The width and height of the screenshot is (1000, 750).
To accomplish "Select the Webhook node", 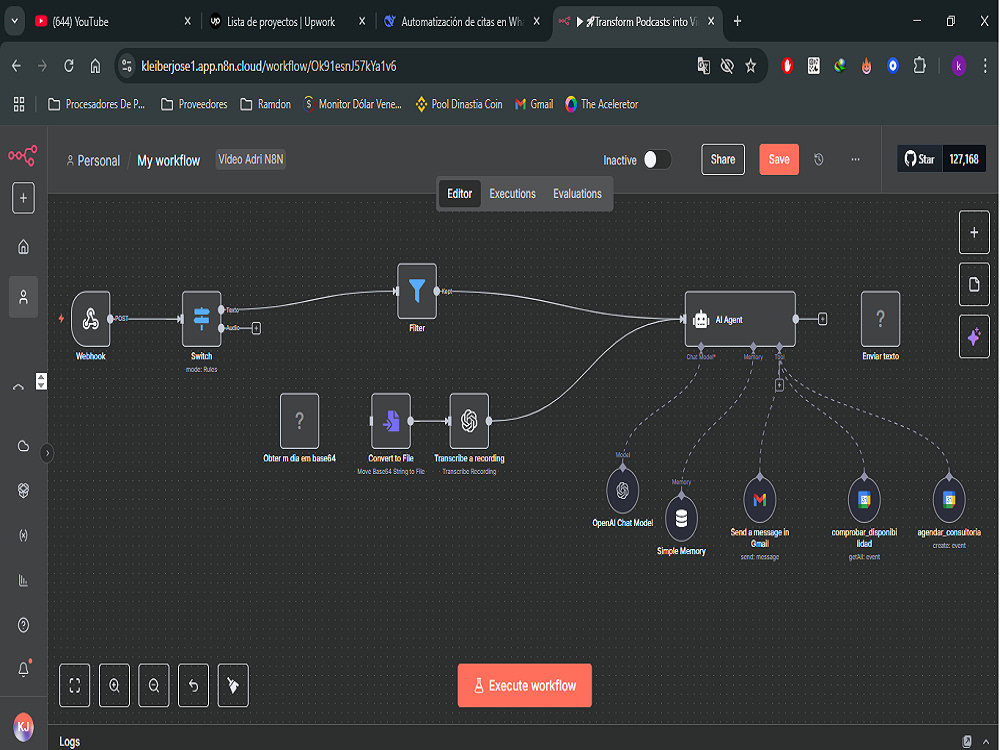I will [91, 319].
